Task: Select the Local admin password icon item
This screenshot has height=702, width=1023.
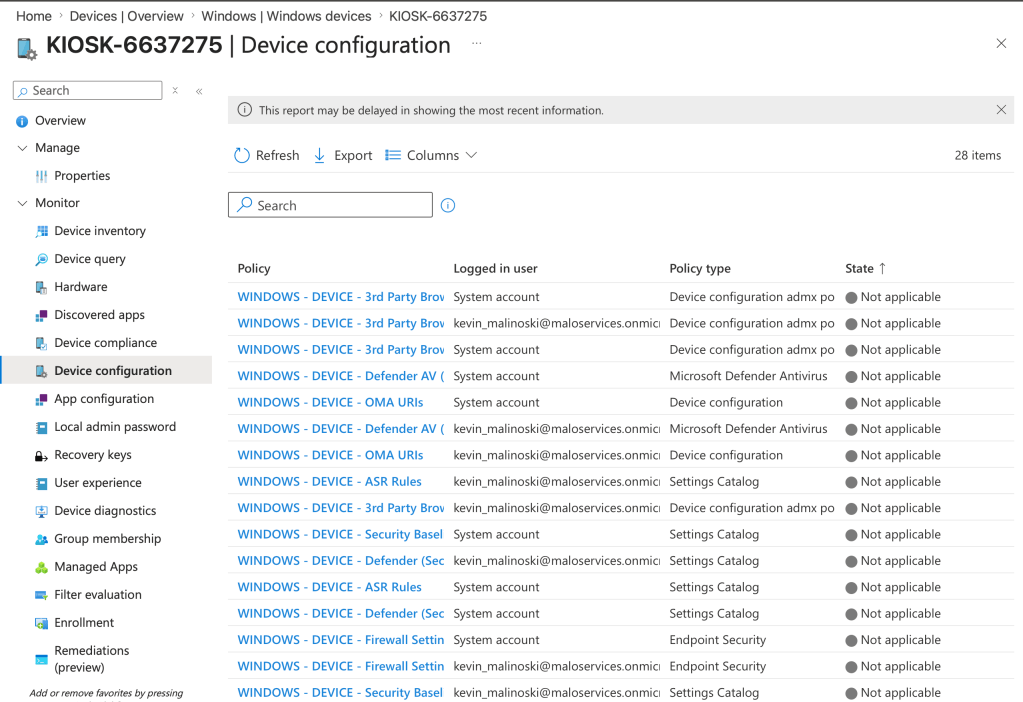Action: [42, 427]
